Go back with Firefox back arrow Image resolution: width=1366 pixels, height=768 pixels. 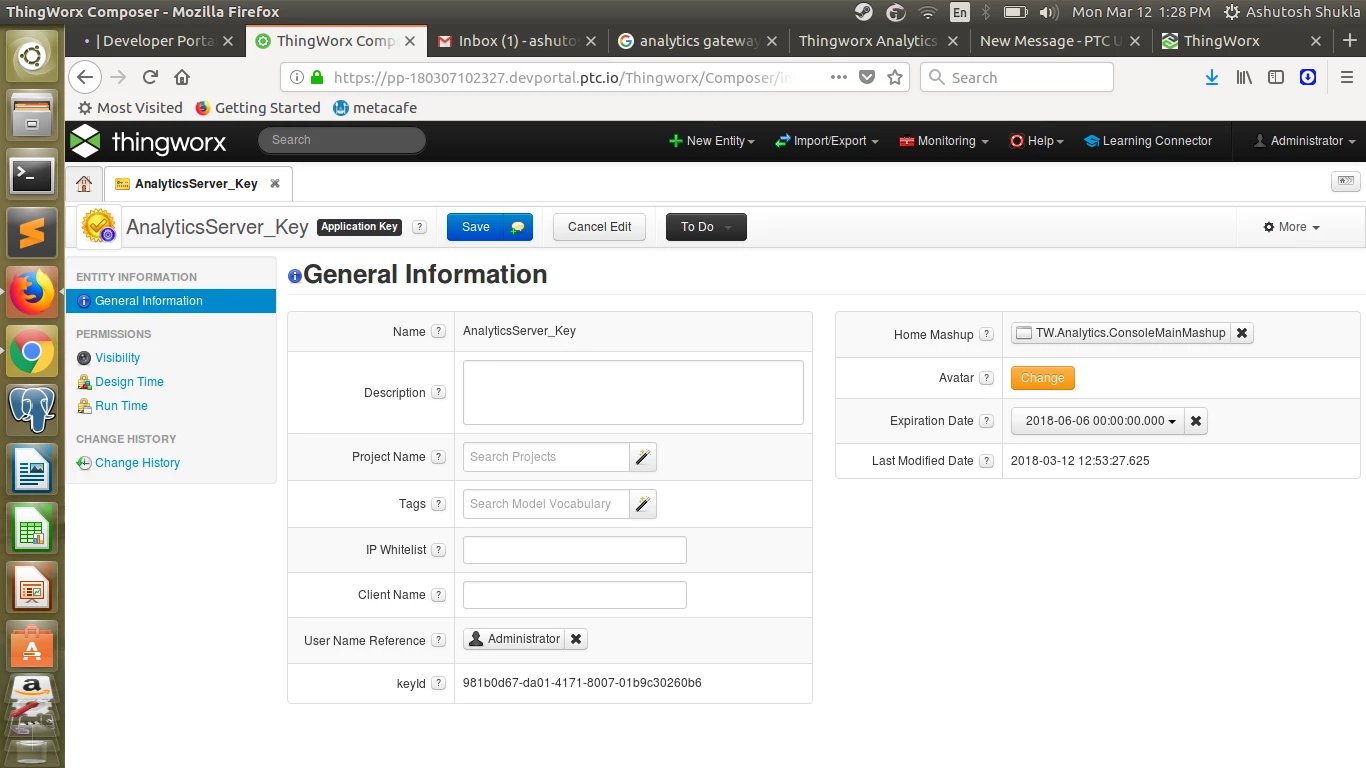pyautogui.click(x=85, y=77)
